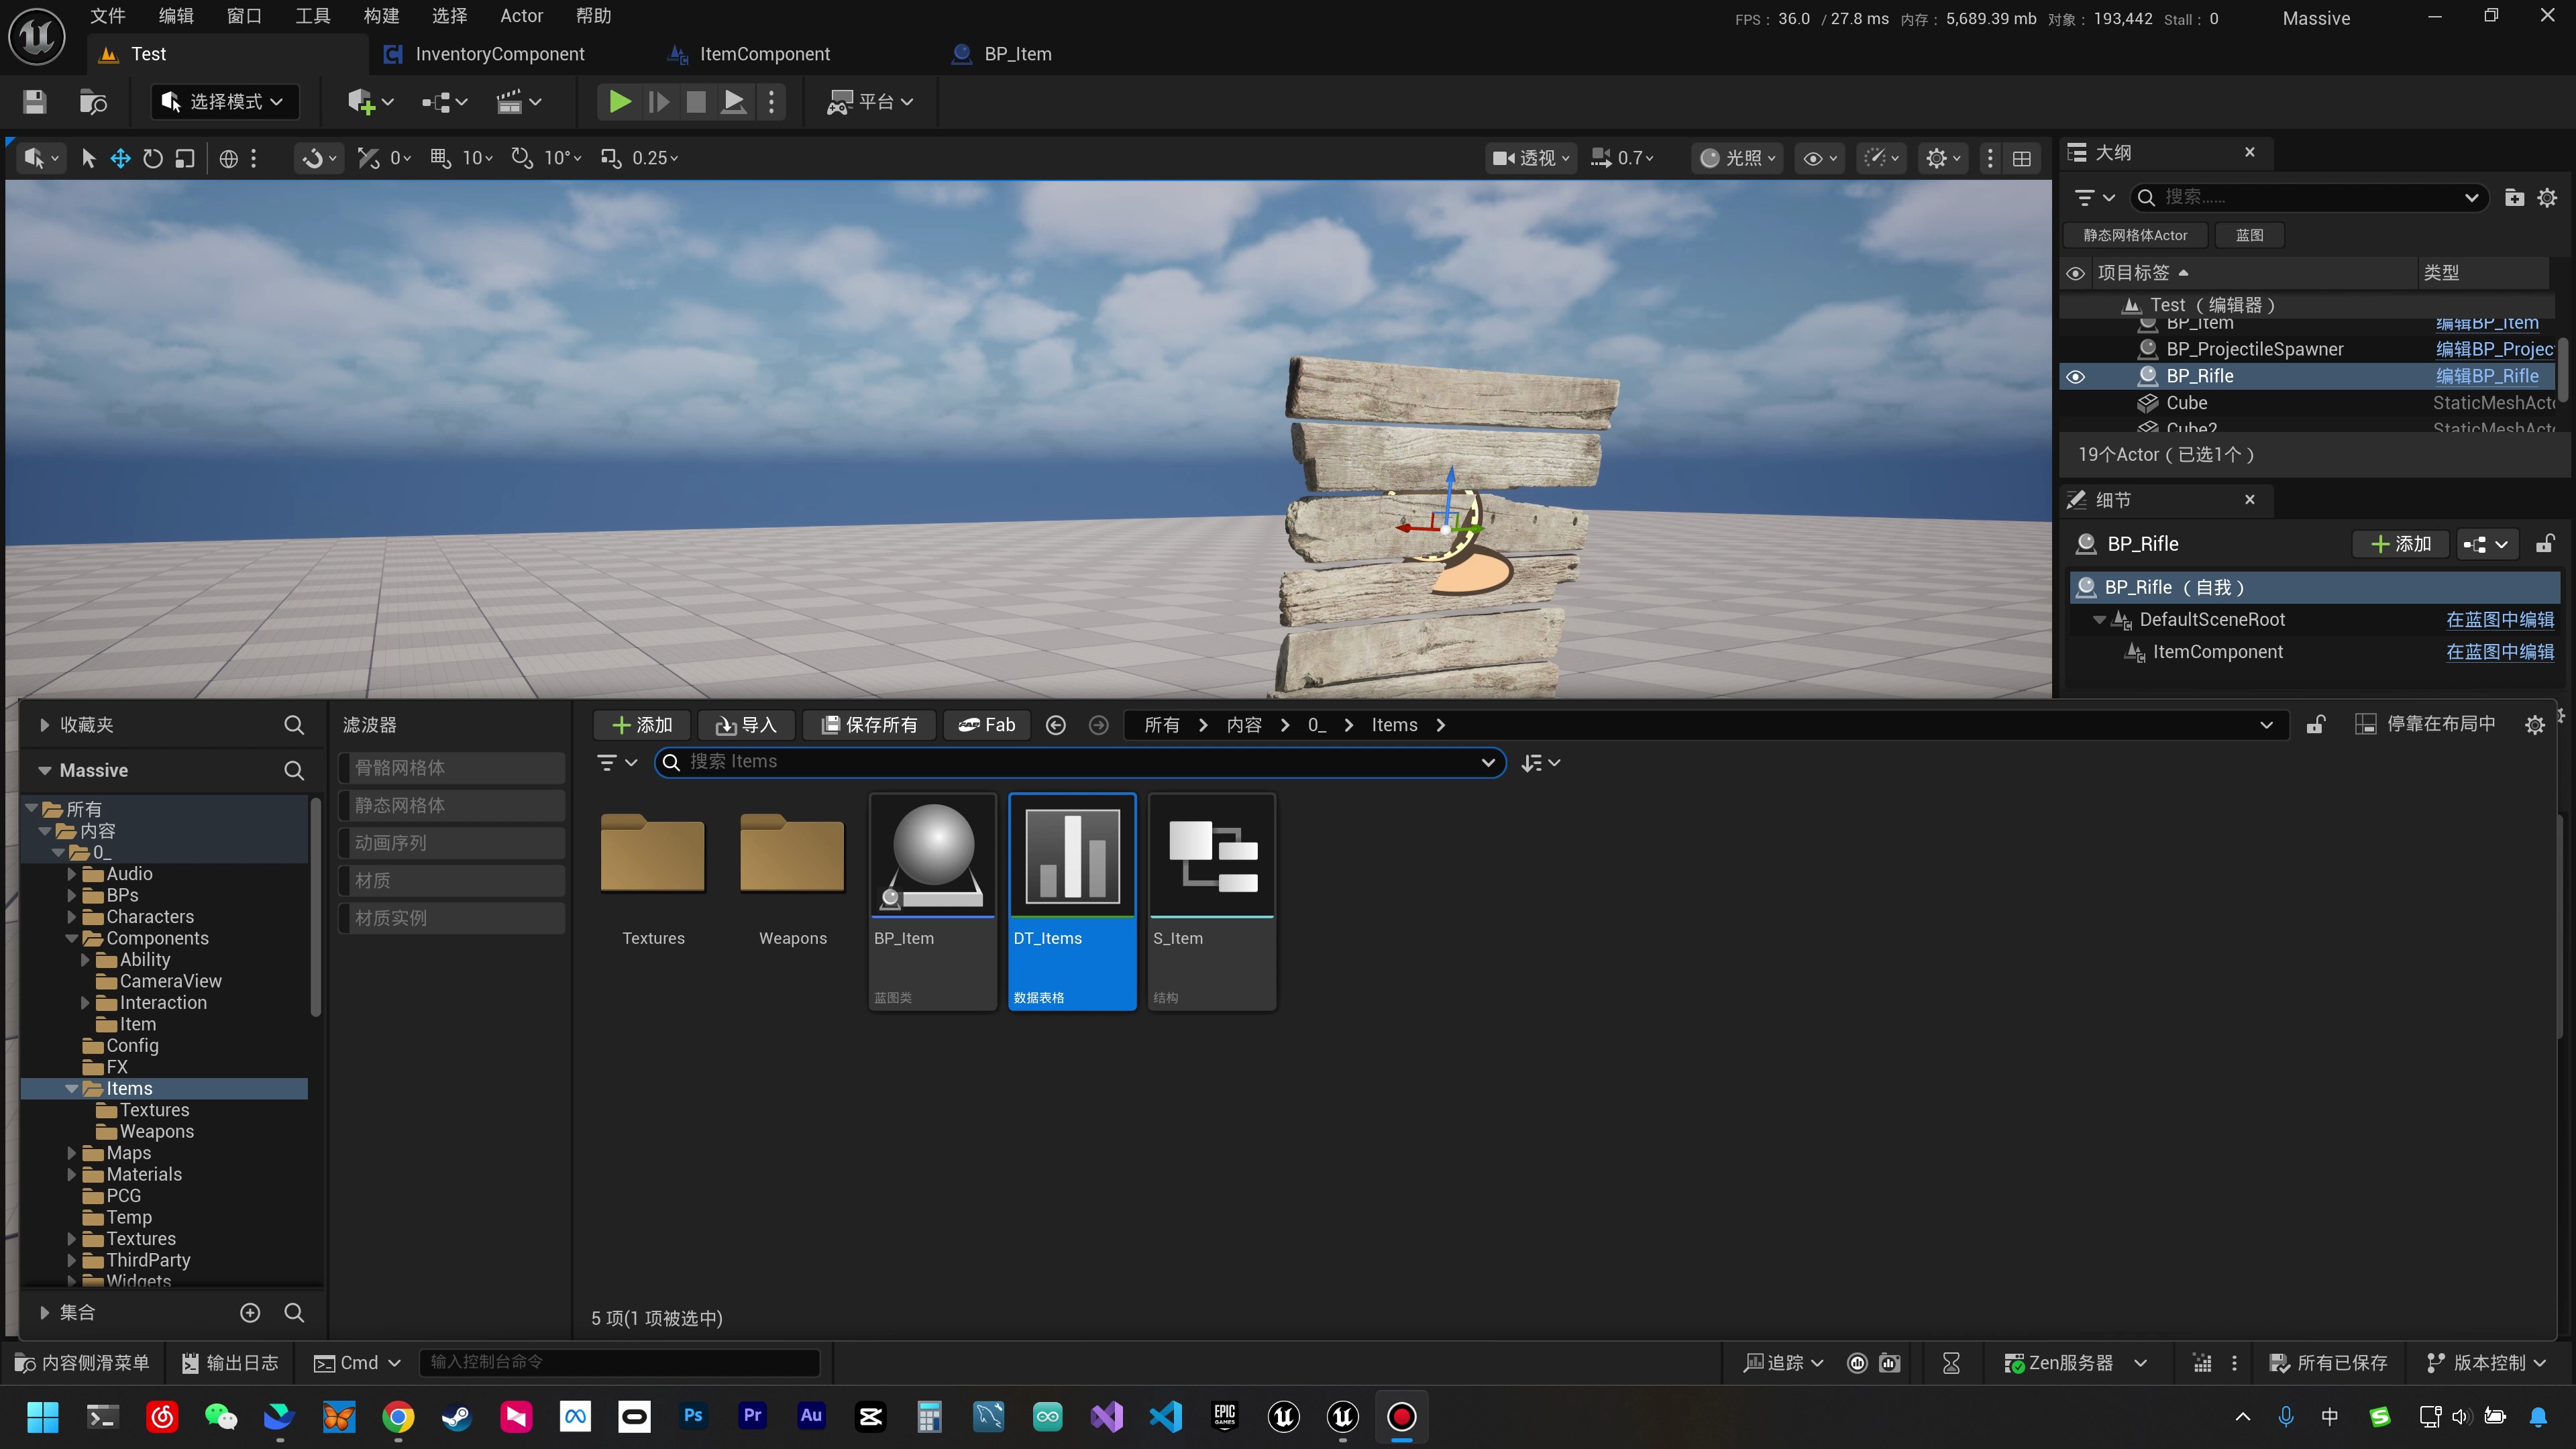Open the quick add-to-project cube icon

[370, 102]
